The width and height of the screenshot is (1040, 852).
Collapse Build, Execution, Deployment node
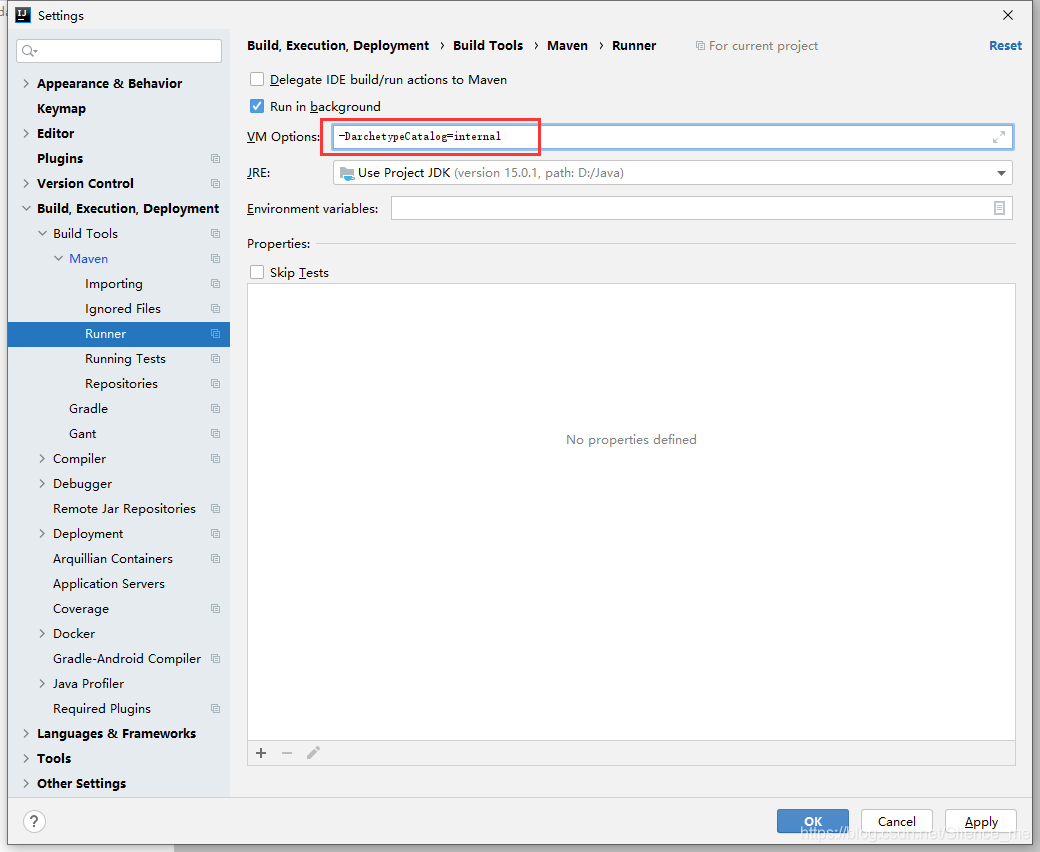(x=26, y=208)
